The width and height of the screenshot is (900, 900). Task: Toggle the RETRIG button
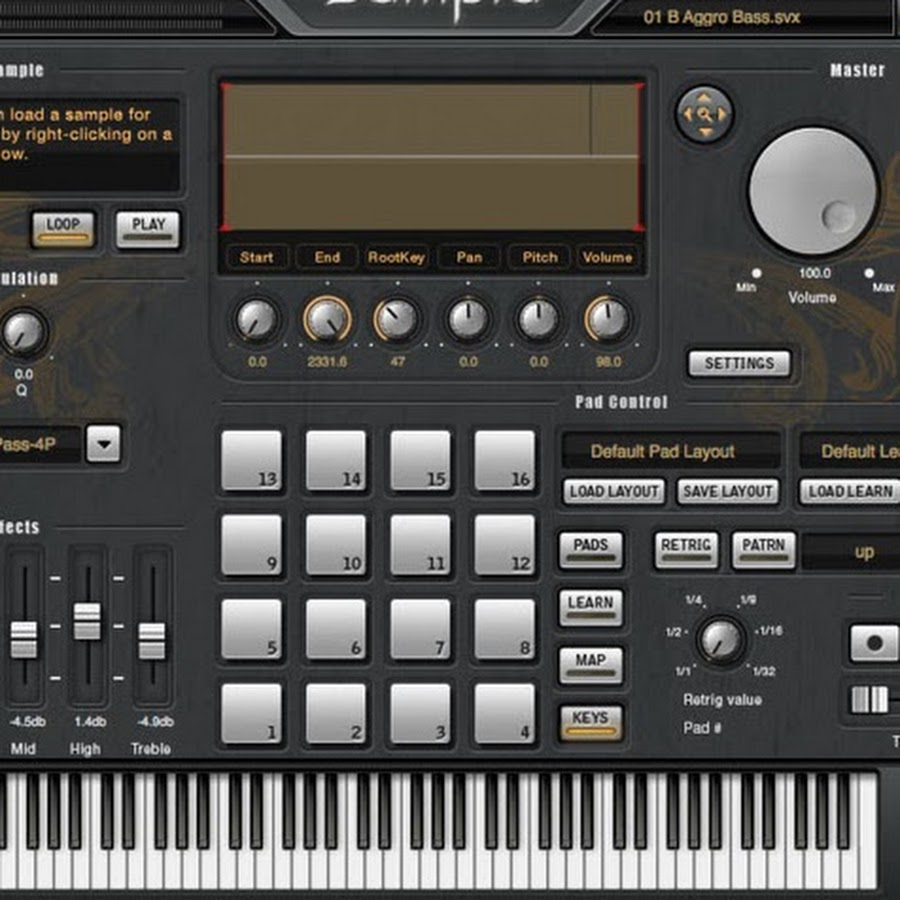[686, 550]
